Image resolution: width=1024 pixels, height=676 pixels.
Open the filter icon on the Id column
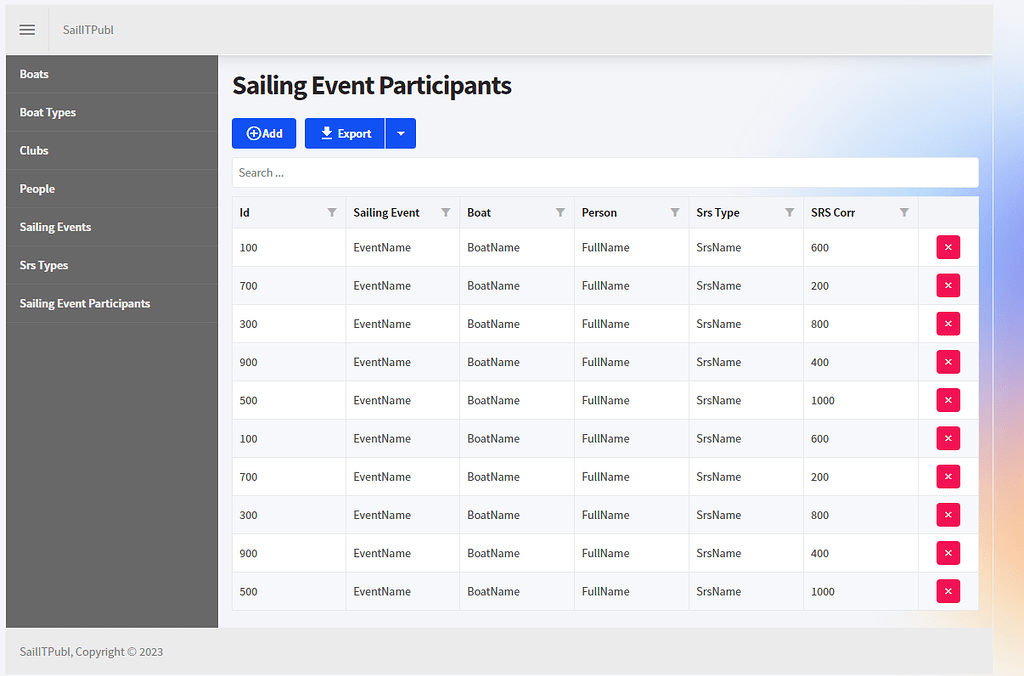pyautogui.click(x=331, y=212)
